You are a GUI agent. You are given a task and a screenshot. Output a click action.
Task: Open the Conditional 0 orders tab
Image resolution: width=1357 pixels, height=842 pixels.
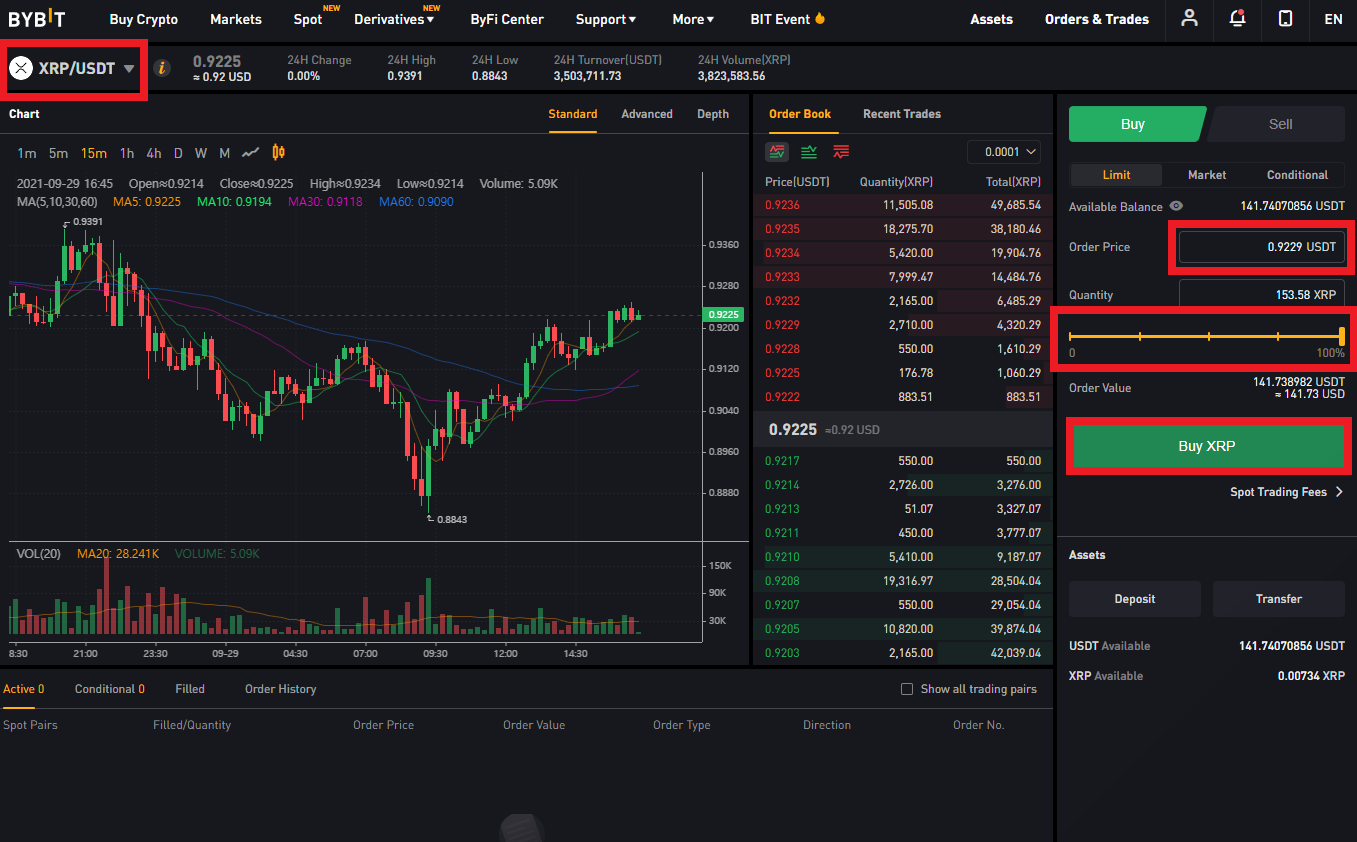(x=110, y=689)
